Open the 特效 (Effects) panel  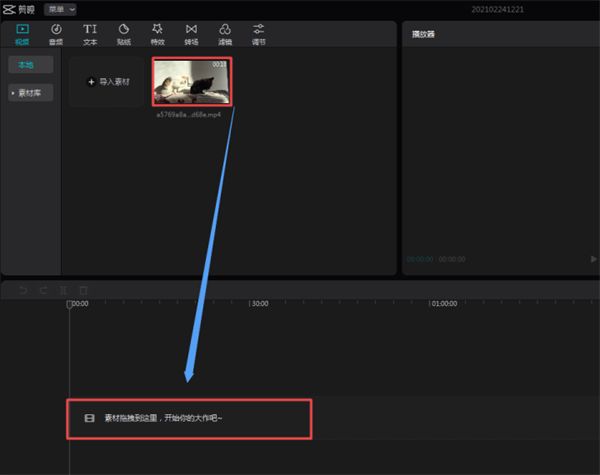tap(157, 34)
